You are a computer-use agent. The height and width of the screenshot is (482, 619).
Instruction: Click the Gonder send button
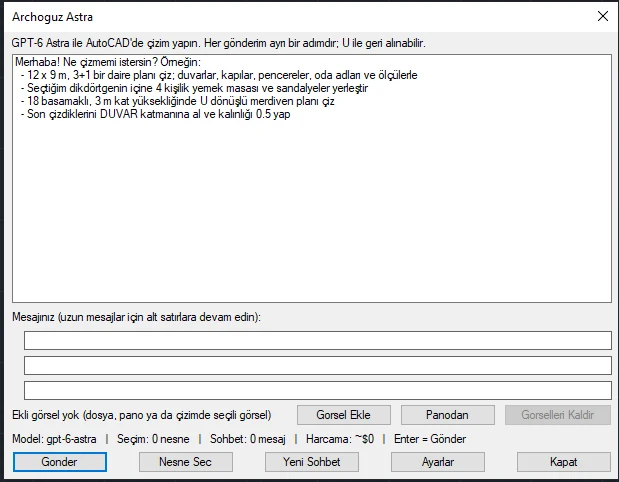click(60, 462)
